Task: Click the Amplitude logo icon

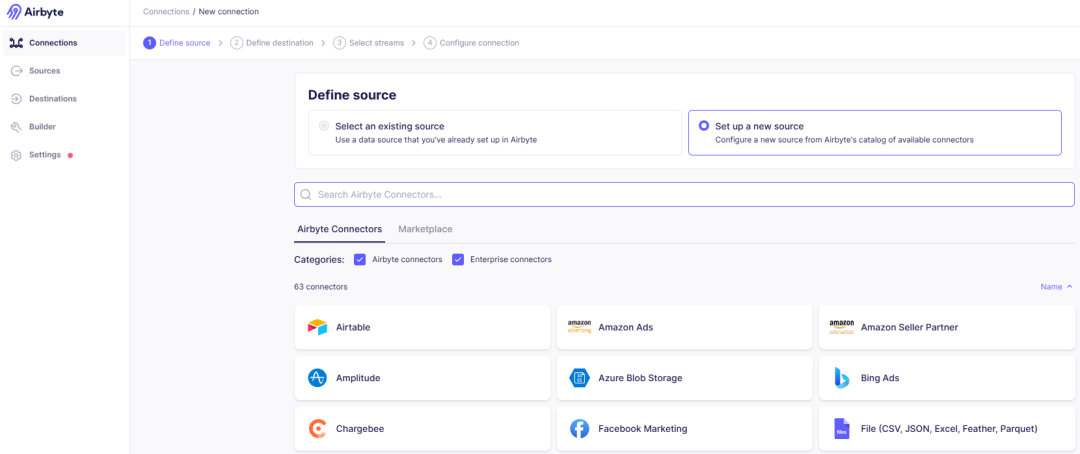Action: coord(318,378)
